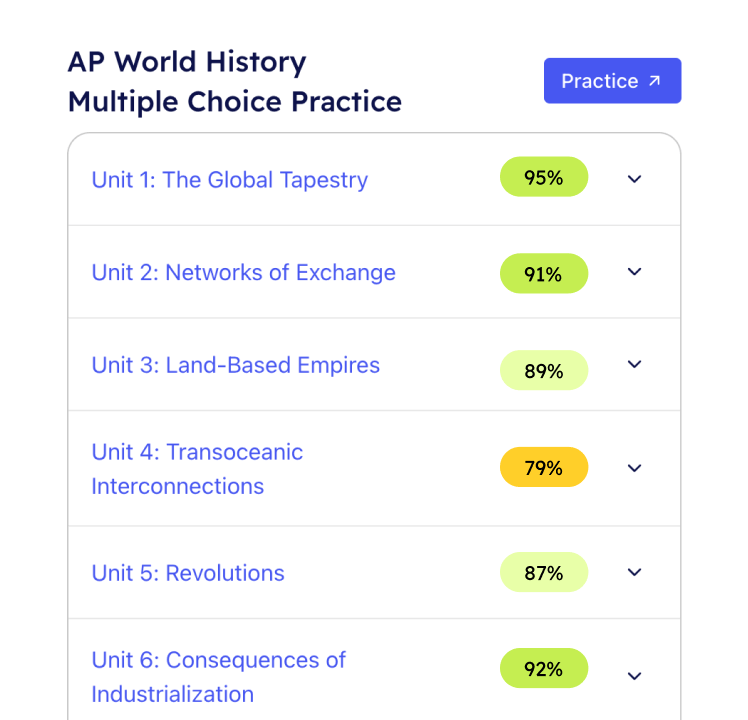Expand Unit 4 Transoceanic Interconnections chevron
The height and width of the screenshot is (720, 748).
pos(634,468)
